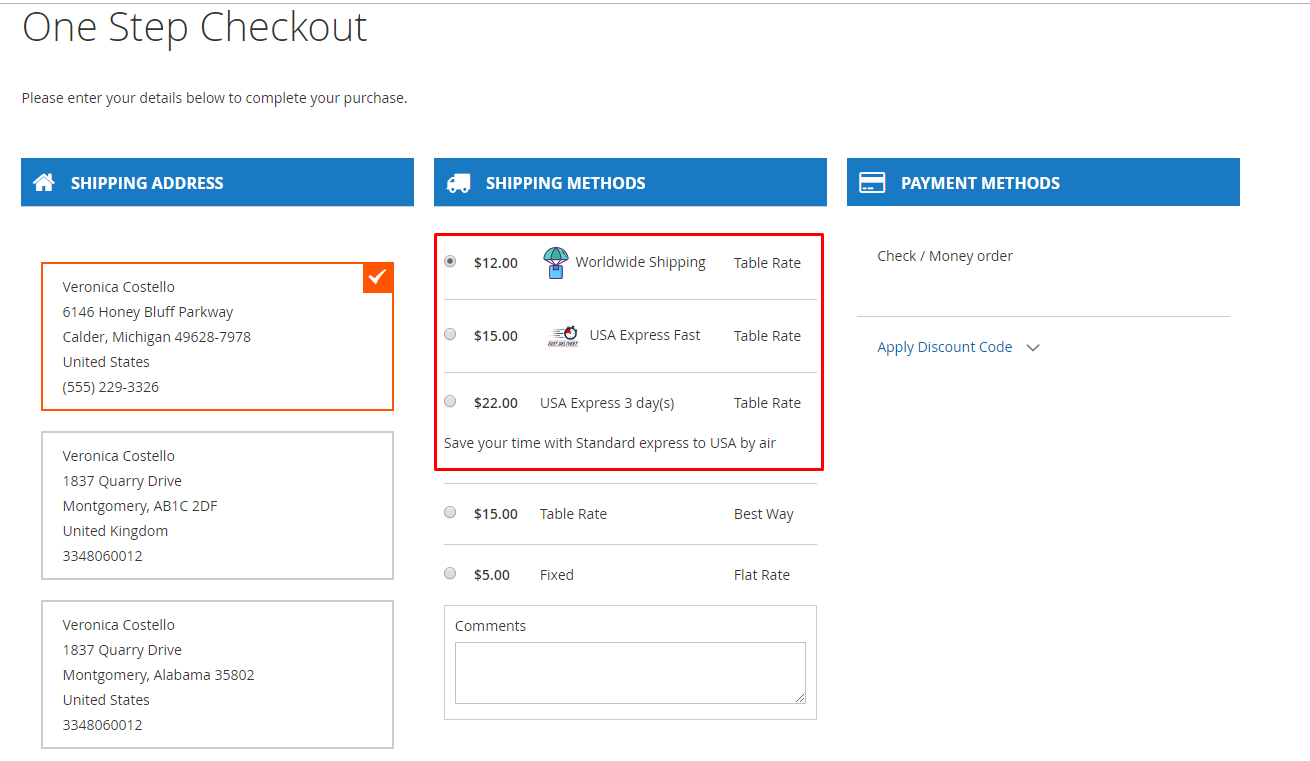Select the $15.00 Best Way table rate radio
This screenshot has width=1310, height=761.
pos(450,512)
